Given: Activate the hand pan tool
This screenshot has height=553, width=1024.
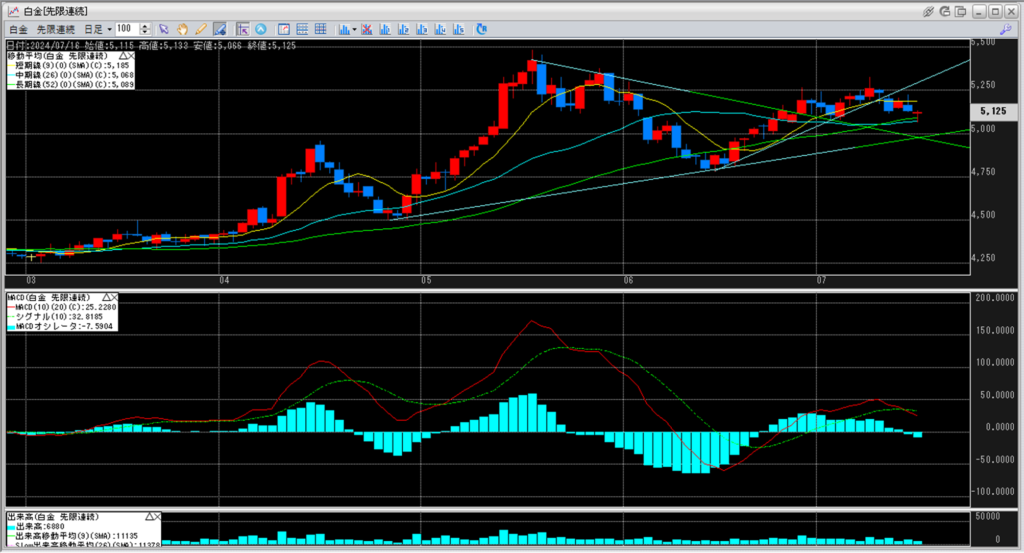Looking at the screenshot, I should click(183, 29).
